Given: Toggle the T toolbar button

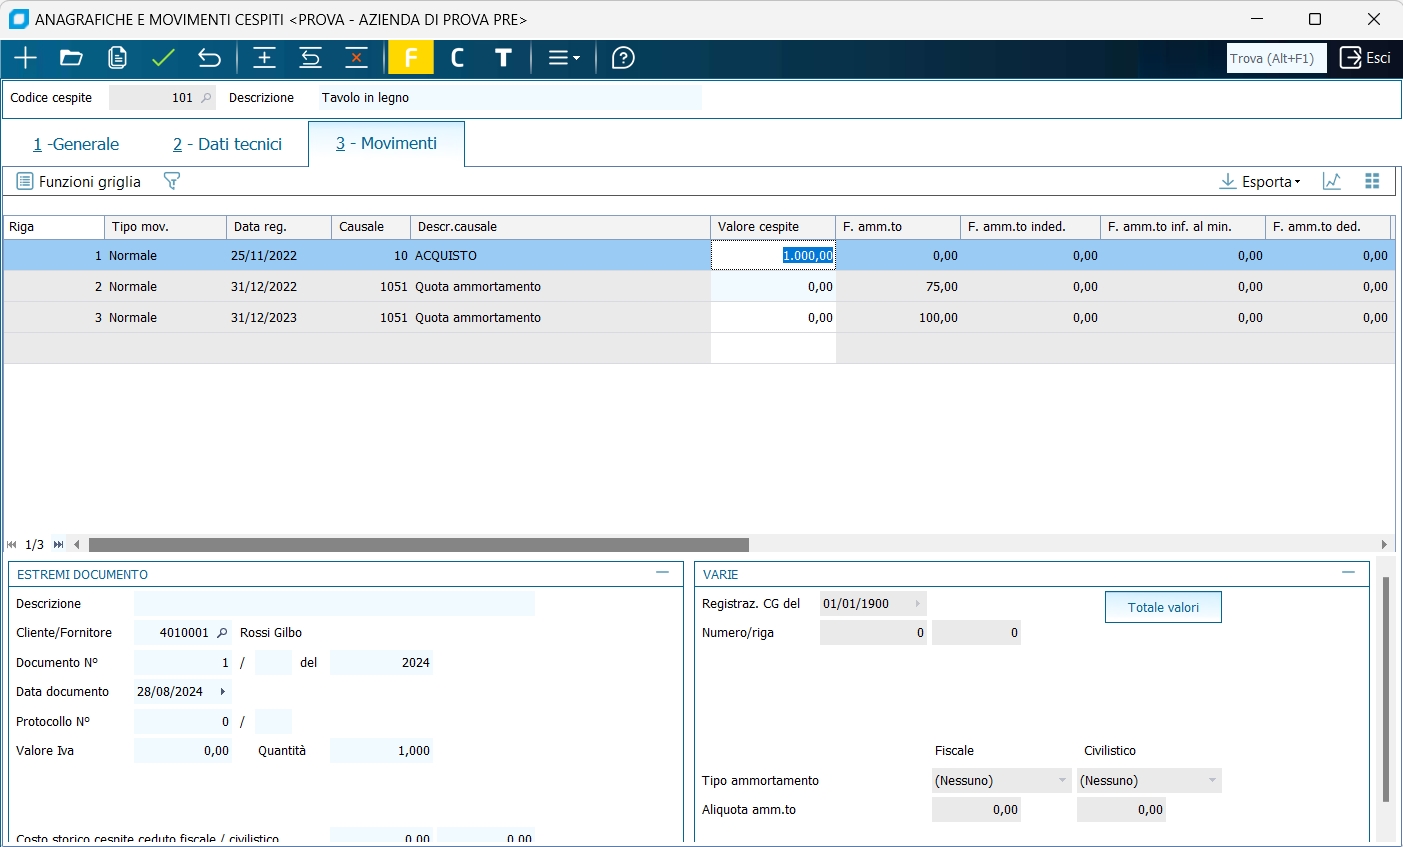Looking at the screenshot, I should point(503,58).
